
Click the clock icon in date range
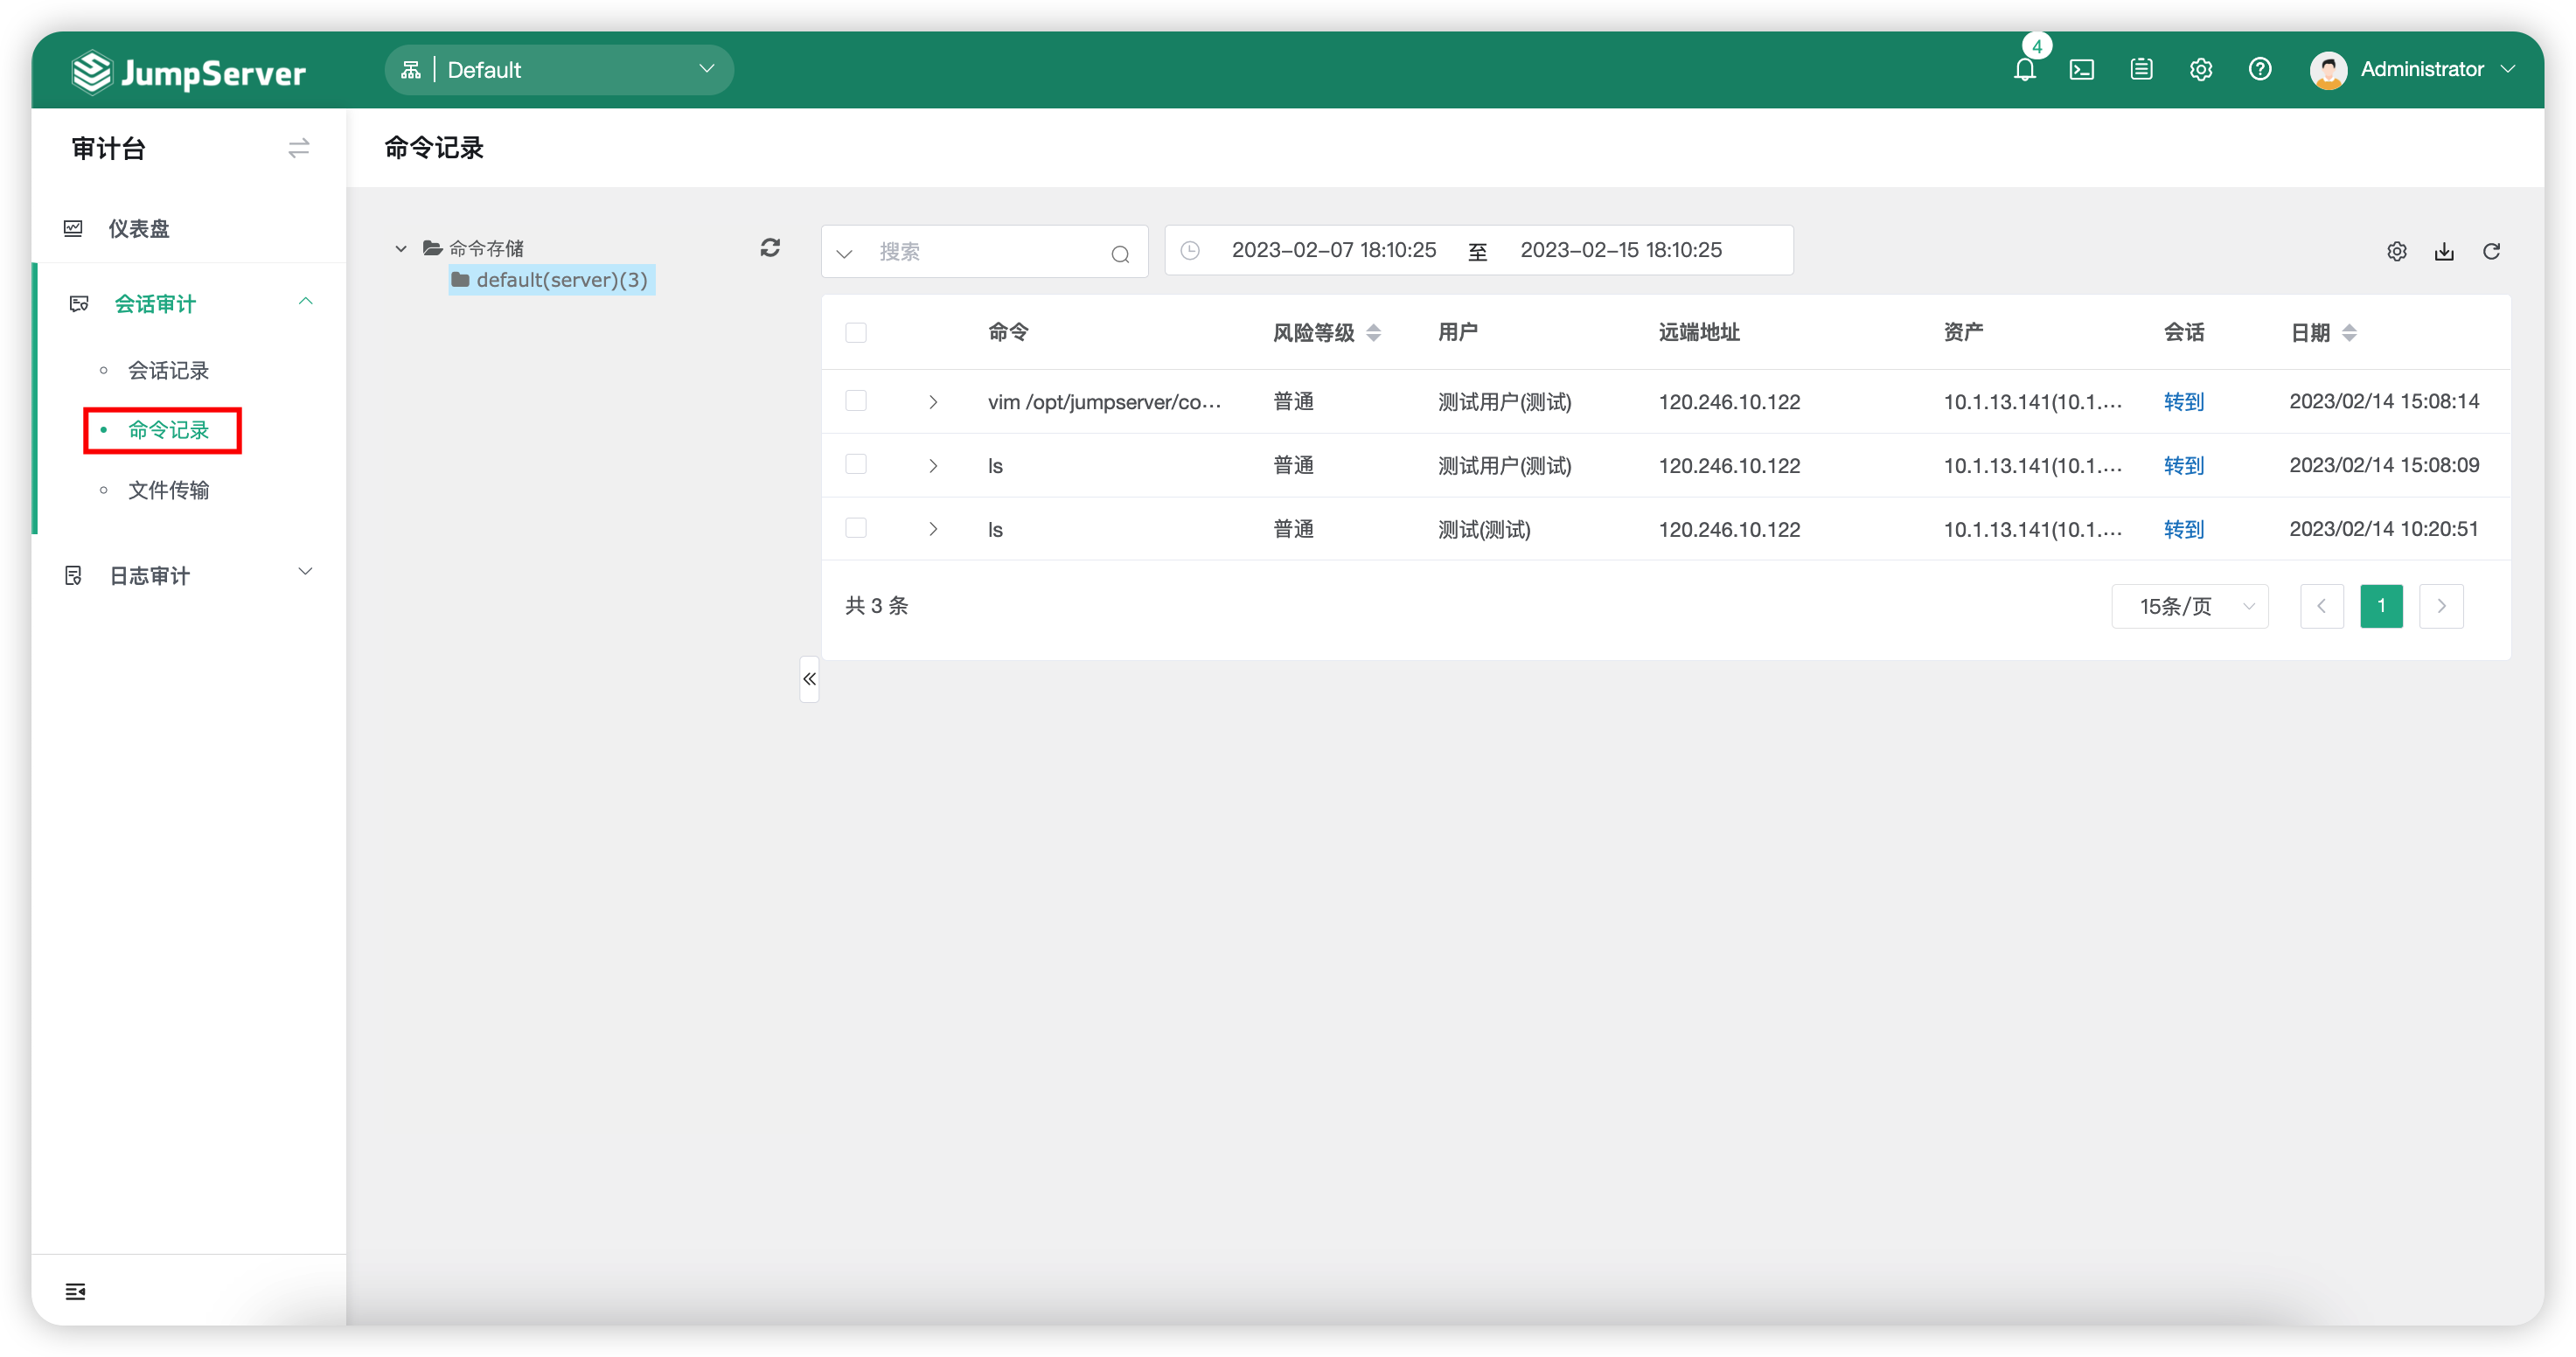click(x=1190, y=250)
